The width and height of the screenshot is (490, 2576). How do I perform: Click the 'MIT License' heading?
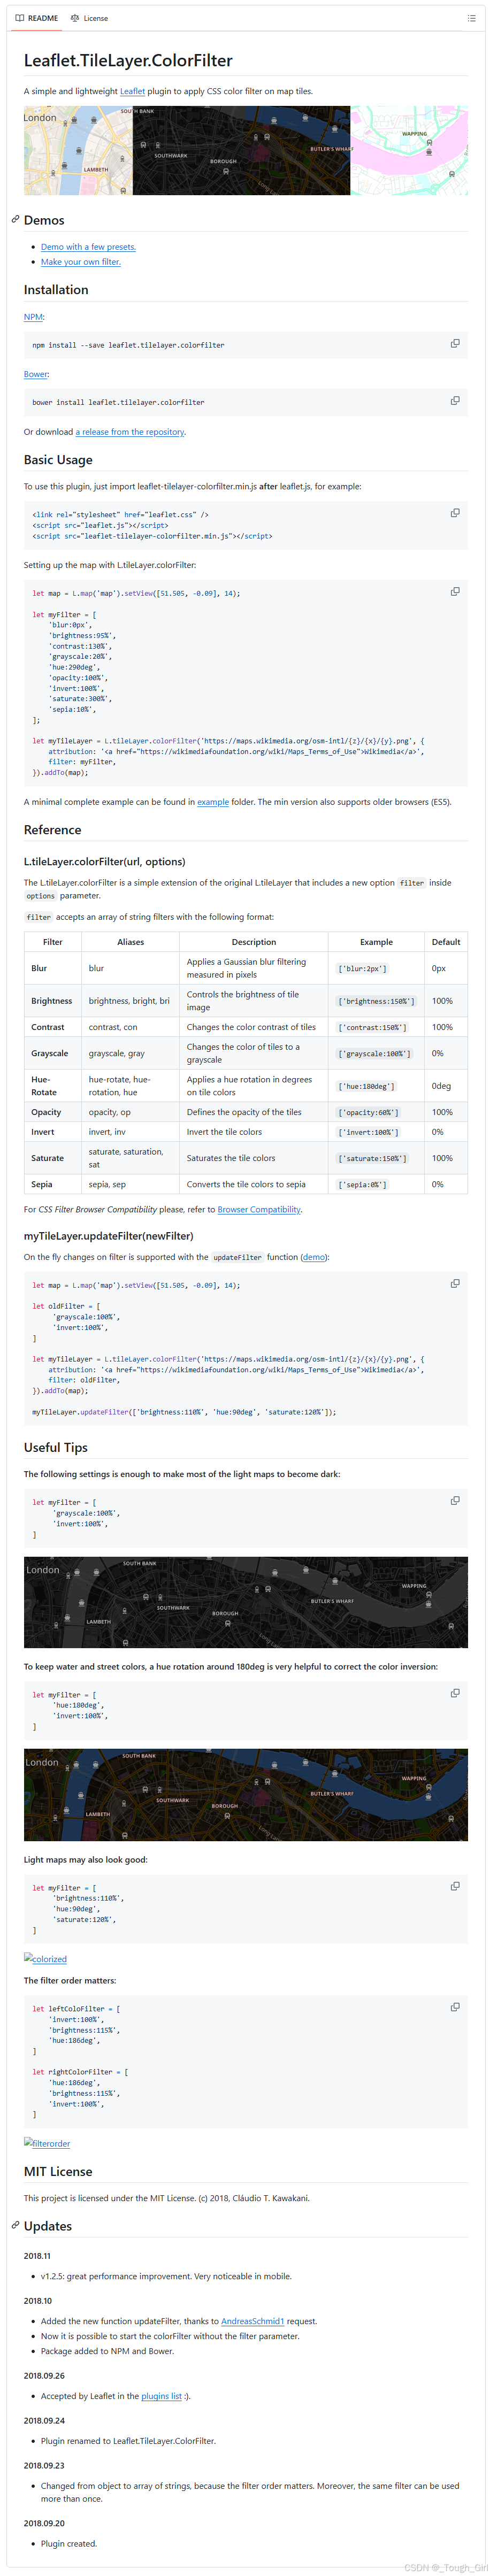pyautogui.click(x=58, y=2171)
